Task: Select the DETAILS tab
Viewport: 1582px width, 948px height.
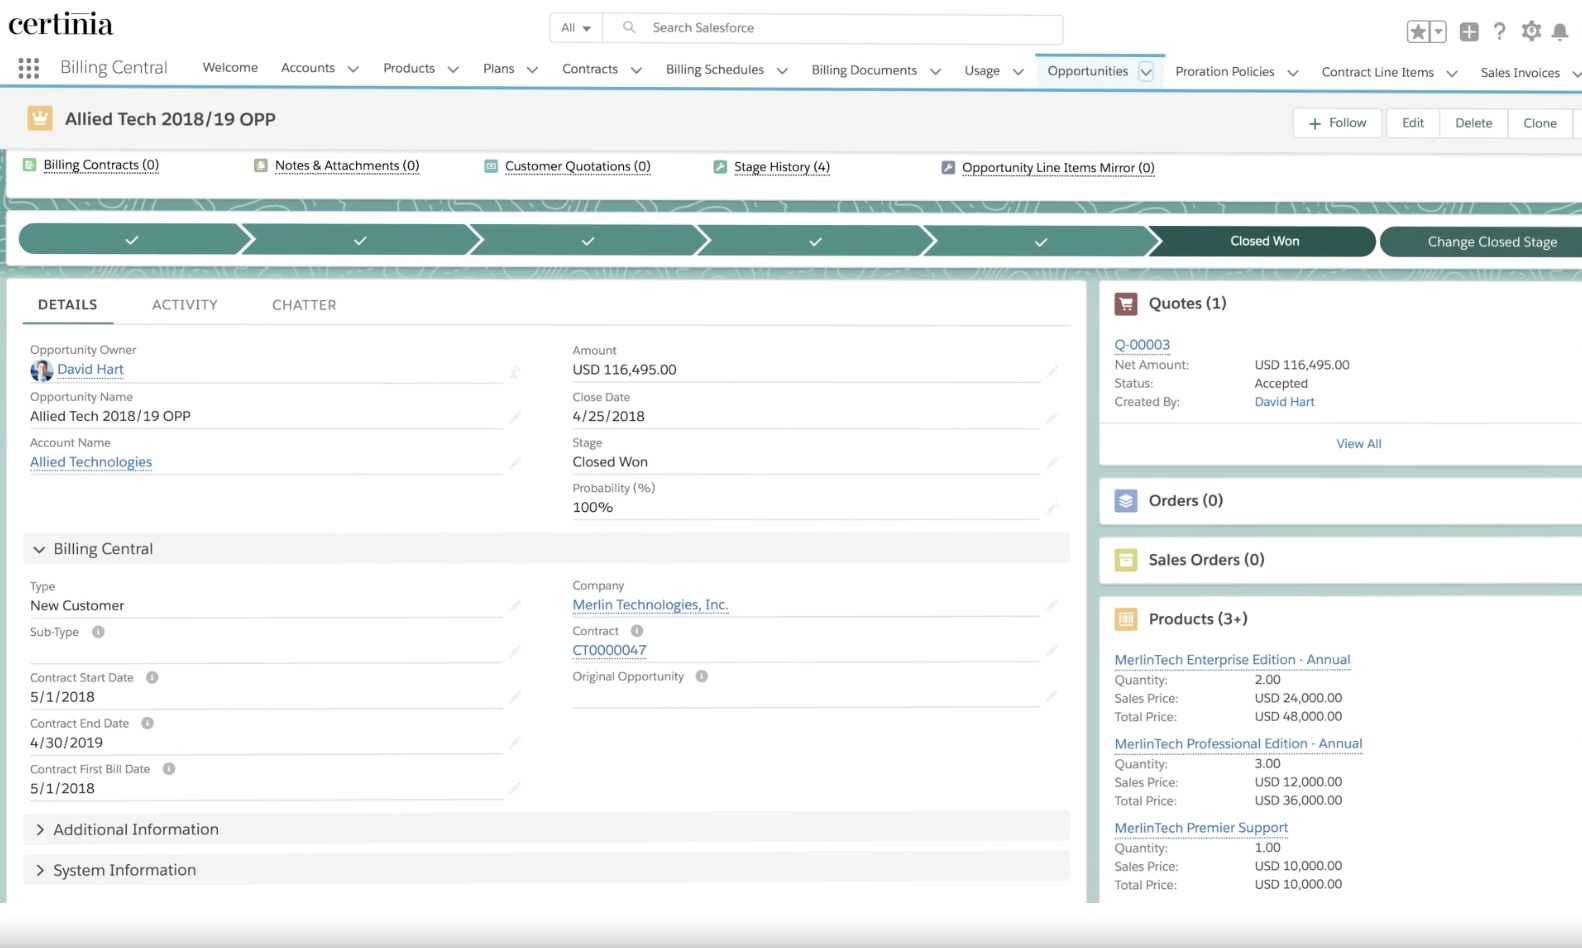Action: click(x=68, y=305)
